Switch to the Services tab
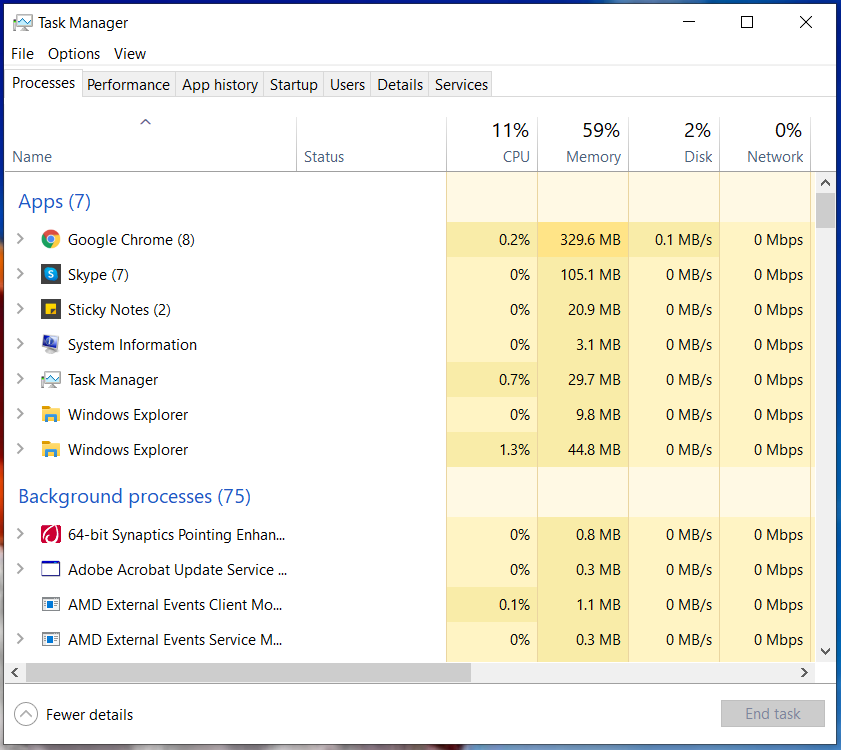 [x=461, y=85]
